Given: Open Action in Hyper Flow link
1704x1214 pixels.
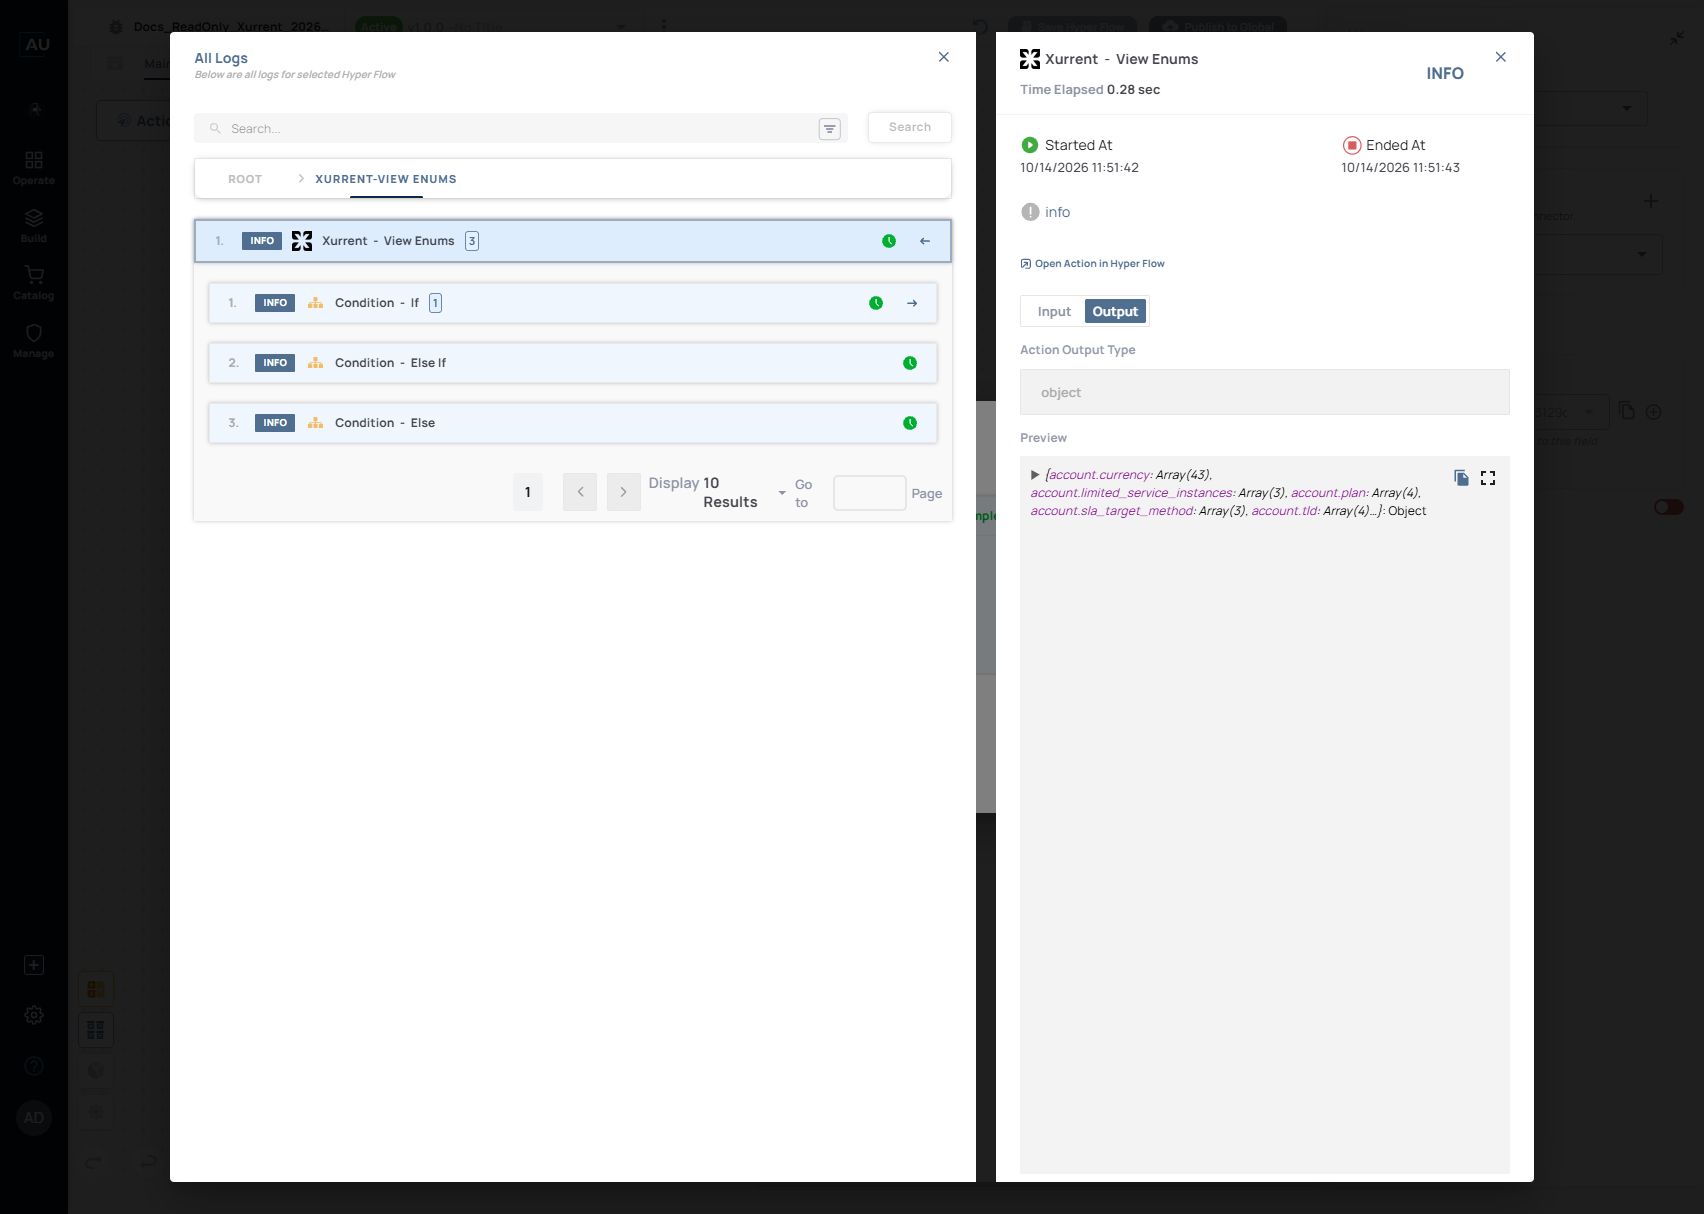Looking at the screenshot, I should click(1092, 264).
